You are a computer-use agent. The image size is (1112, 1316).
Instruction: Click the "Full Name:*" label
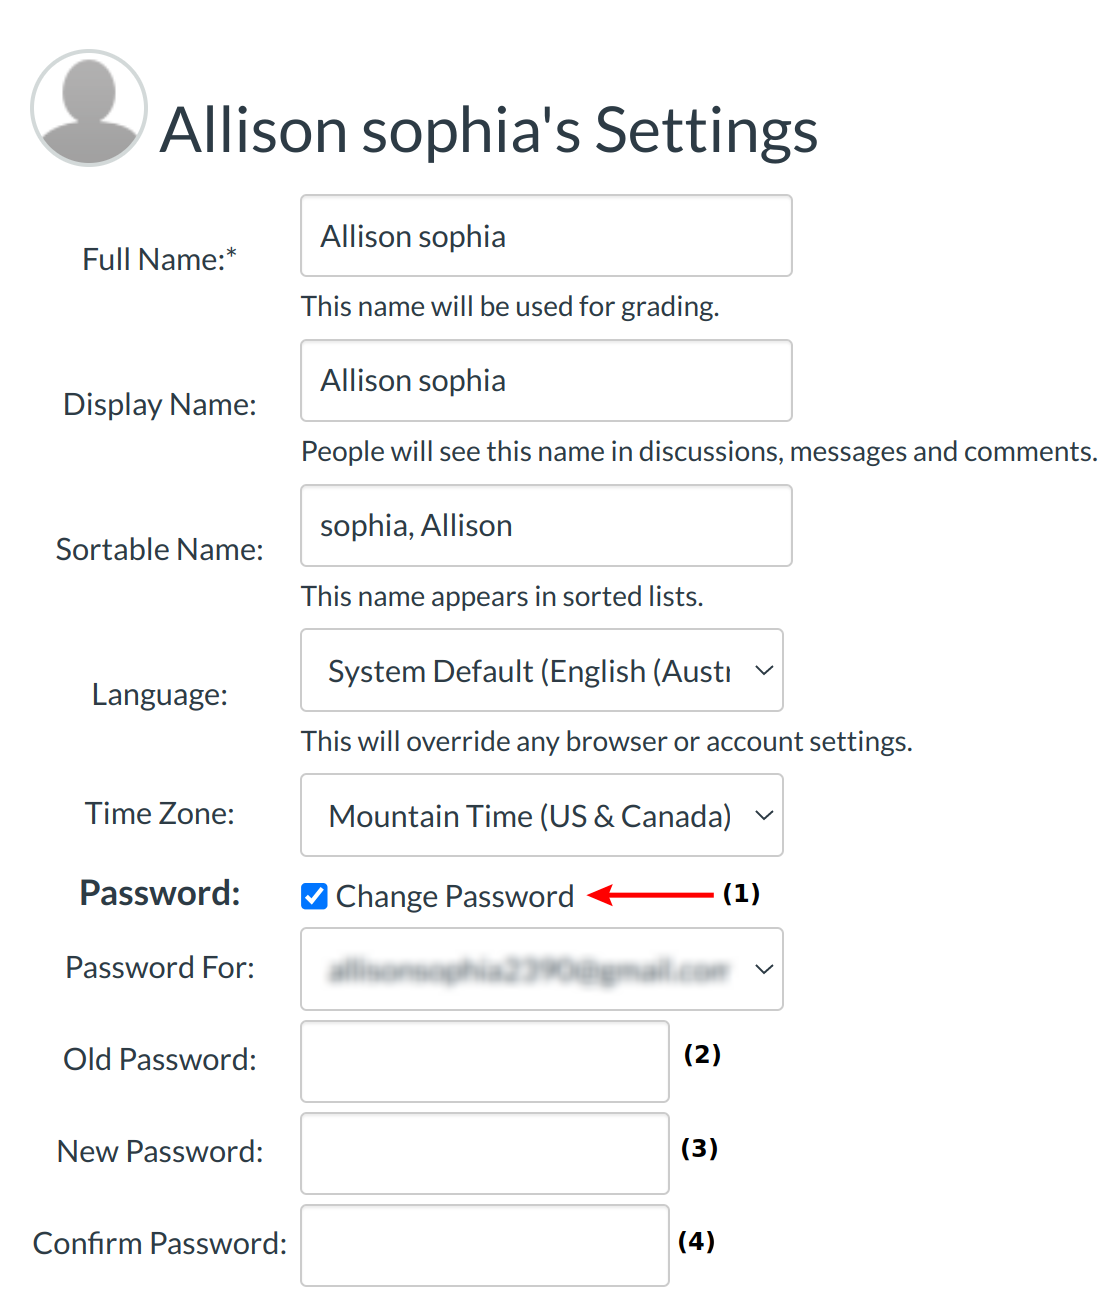tap(160, 259)
